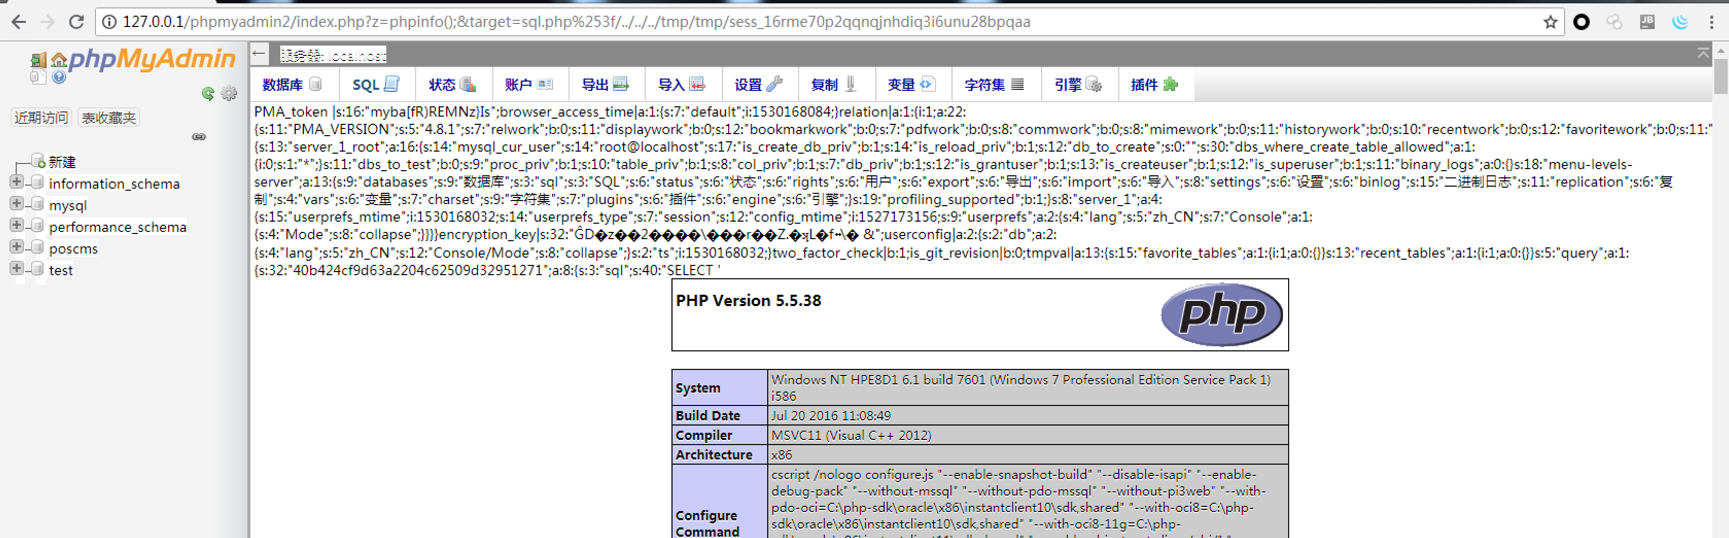
Task: Open the 设置 (Settings) tab
Action: 758,85
